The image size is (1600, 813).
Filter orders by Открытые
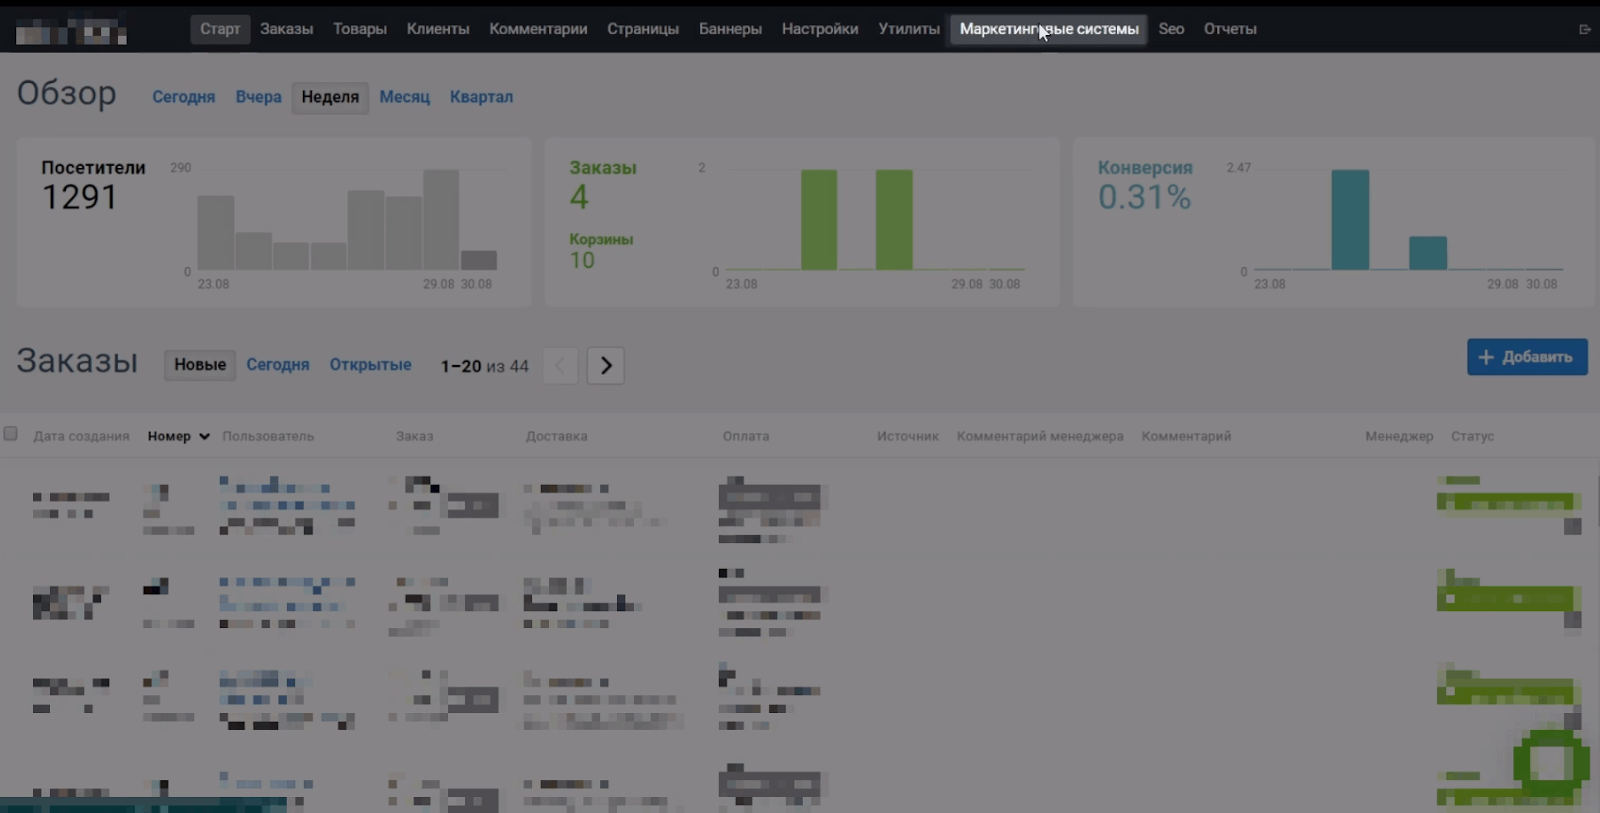370,365
